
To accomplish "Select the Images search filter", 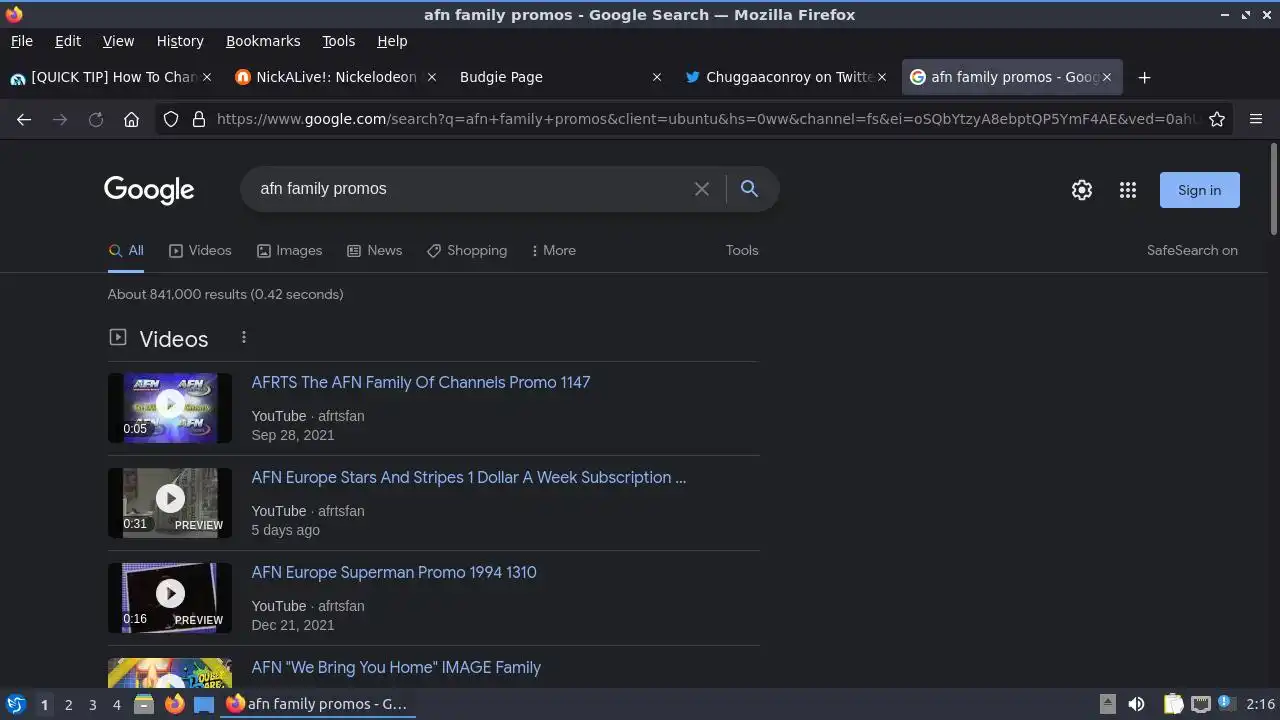I will 289,250.
